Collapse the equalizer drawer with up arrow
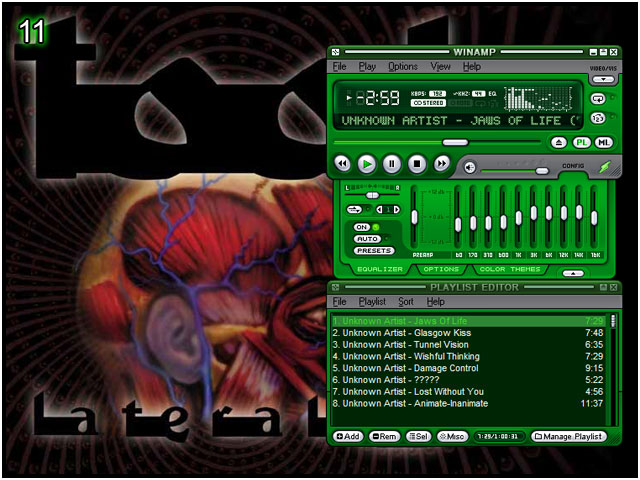The height and width of the screenshot is (480, 640). pos(573,273)
